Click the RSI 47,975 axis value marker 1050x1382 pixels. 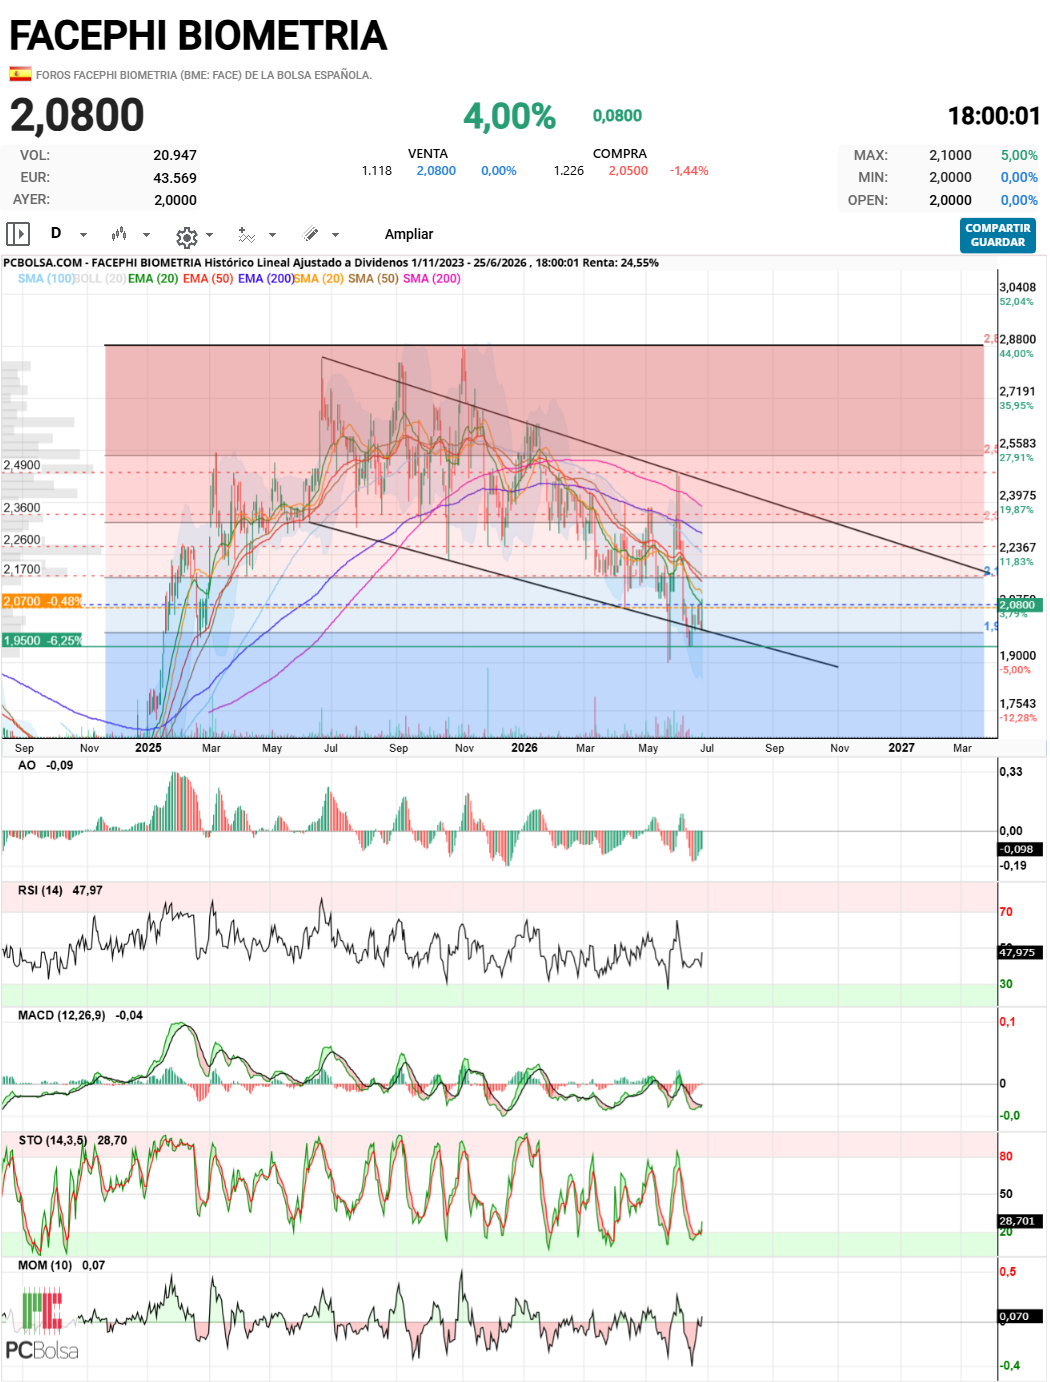[x=1020, y=952]
